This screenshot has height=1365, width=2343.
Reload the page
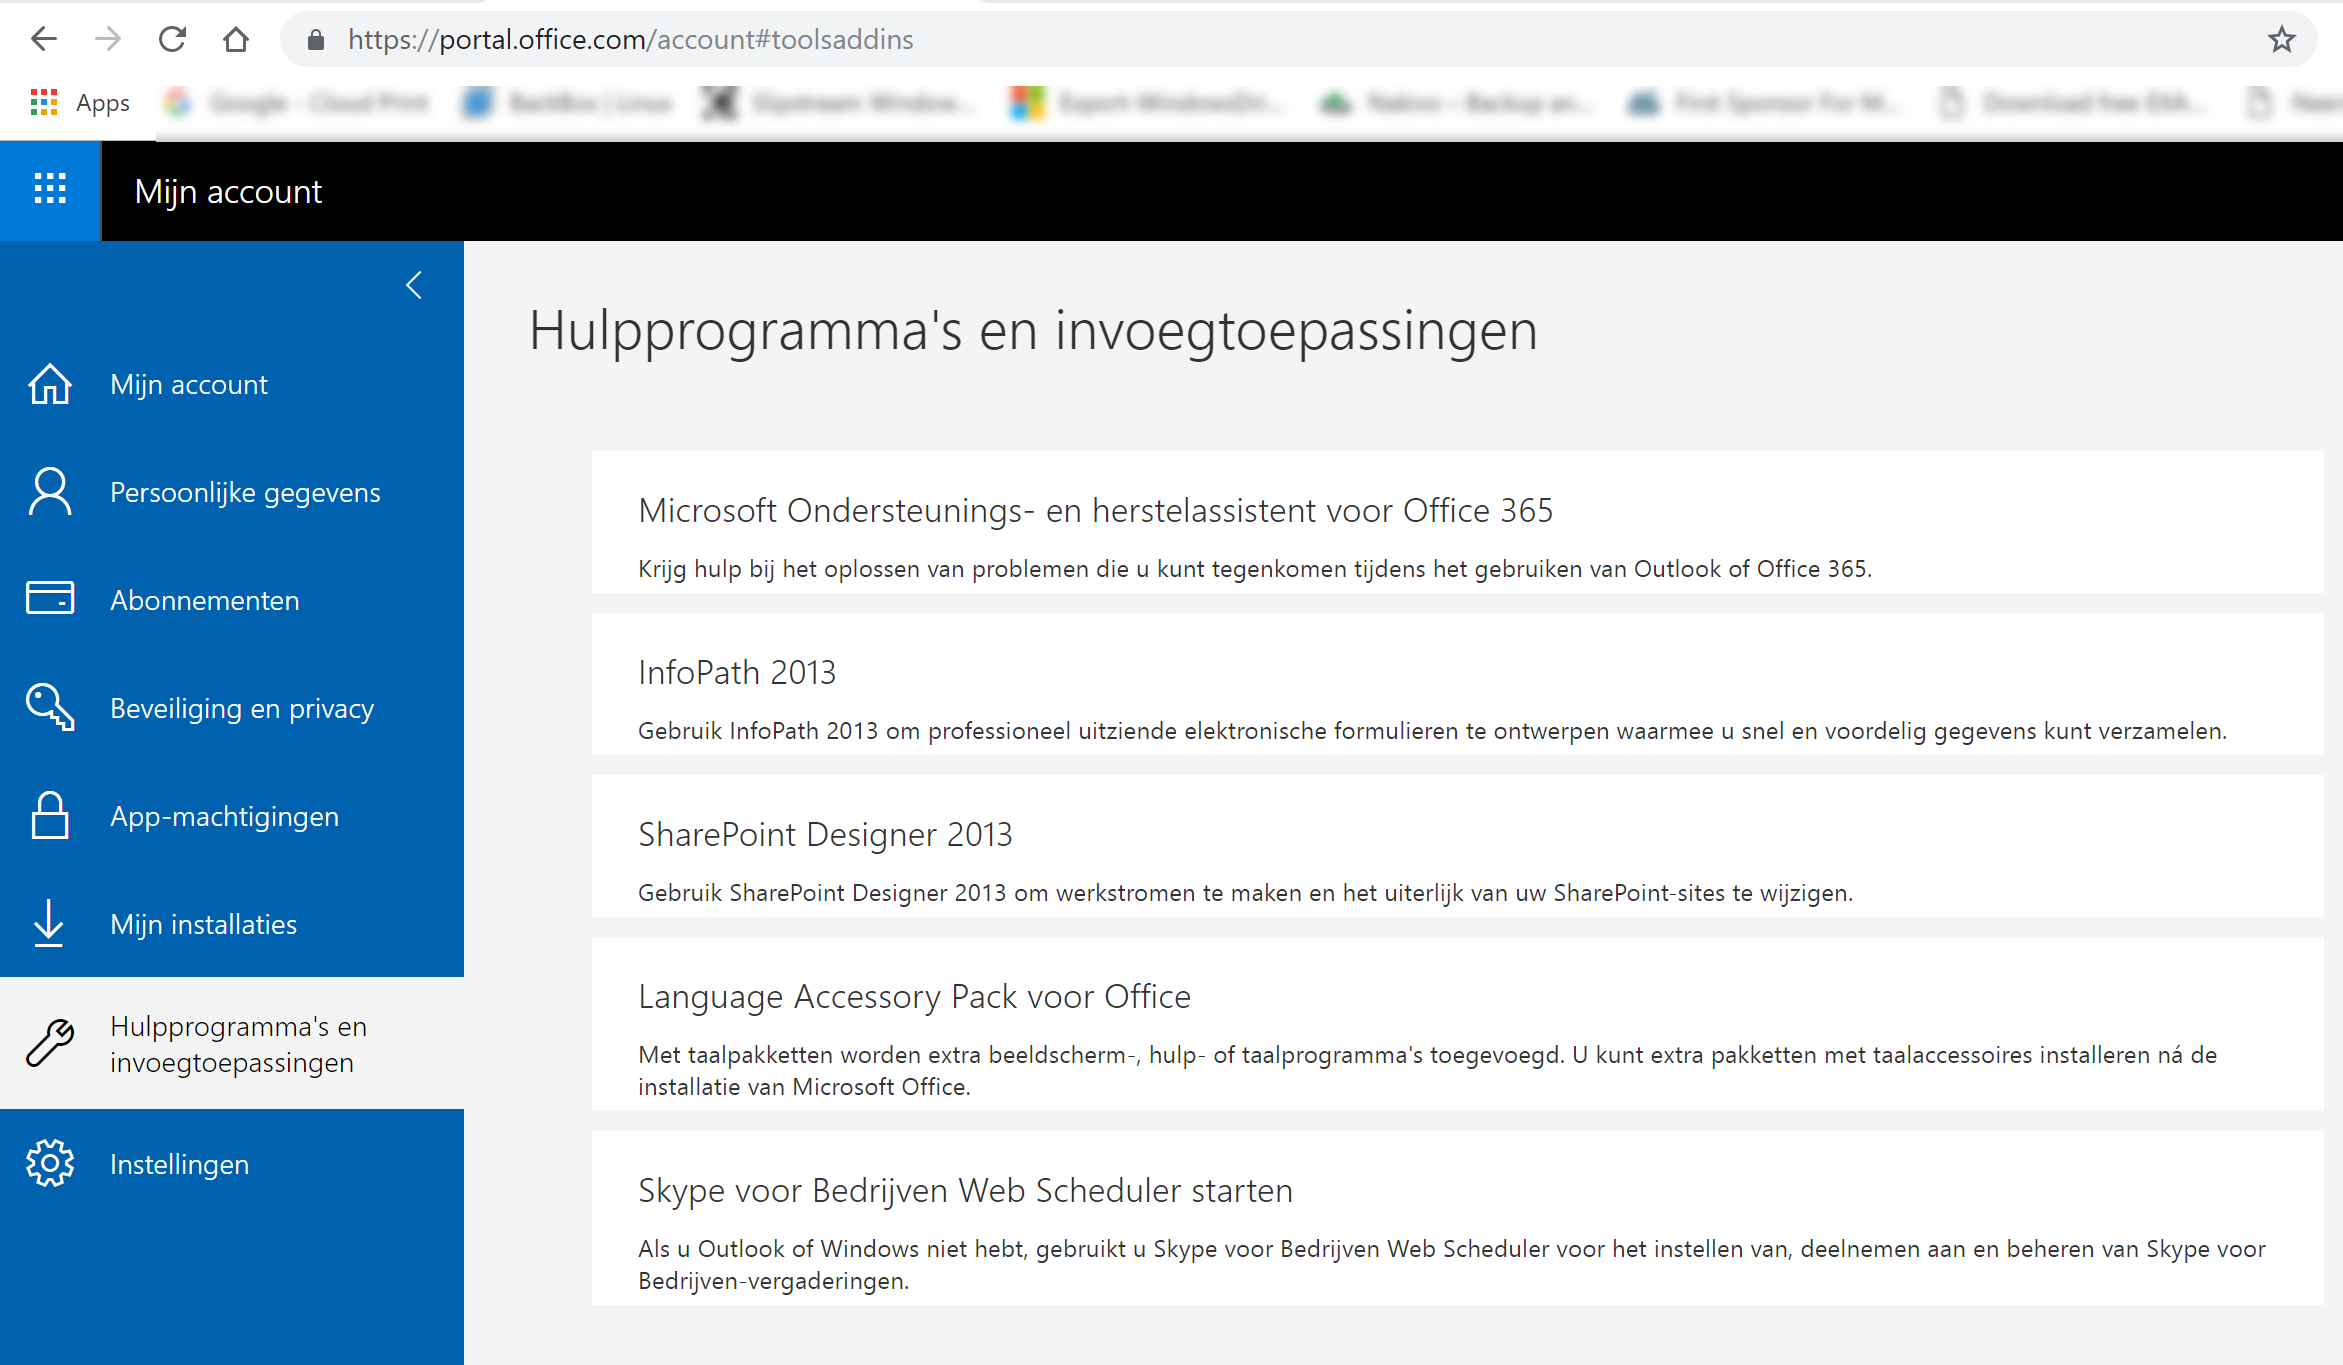point(172,39)
